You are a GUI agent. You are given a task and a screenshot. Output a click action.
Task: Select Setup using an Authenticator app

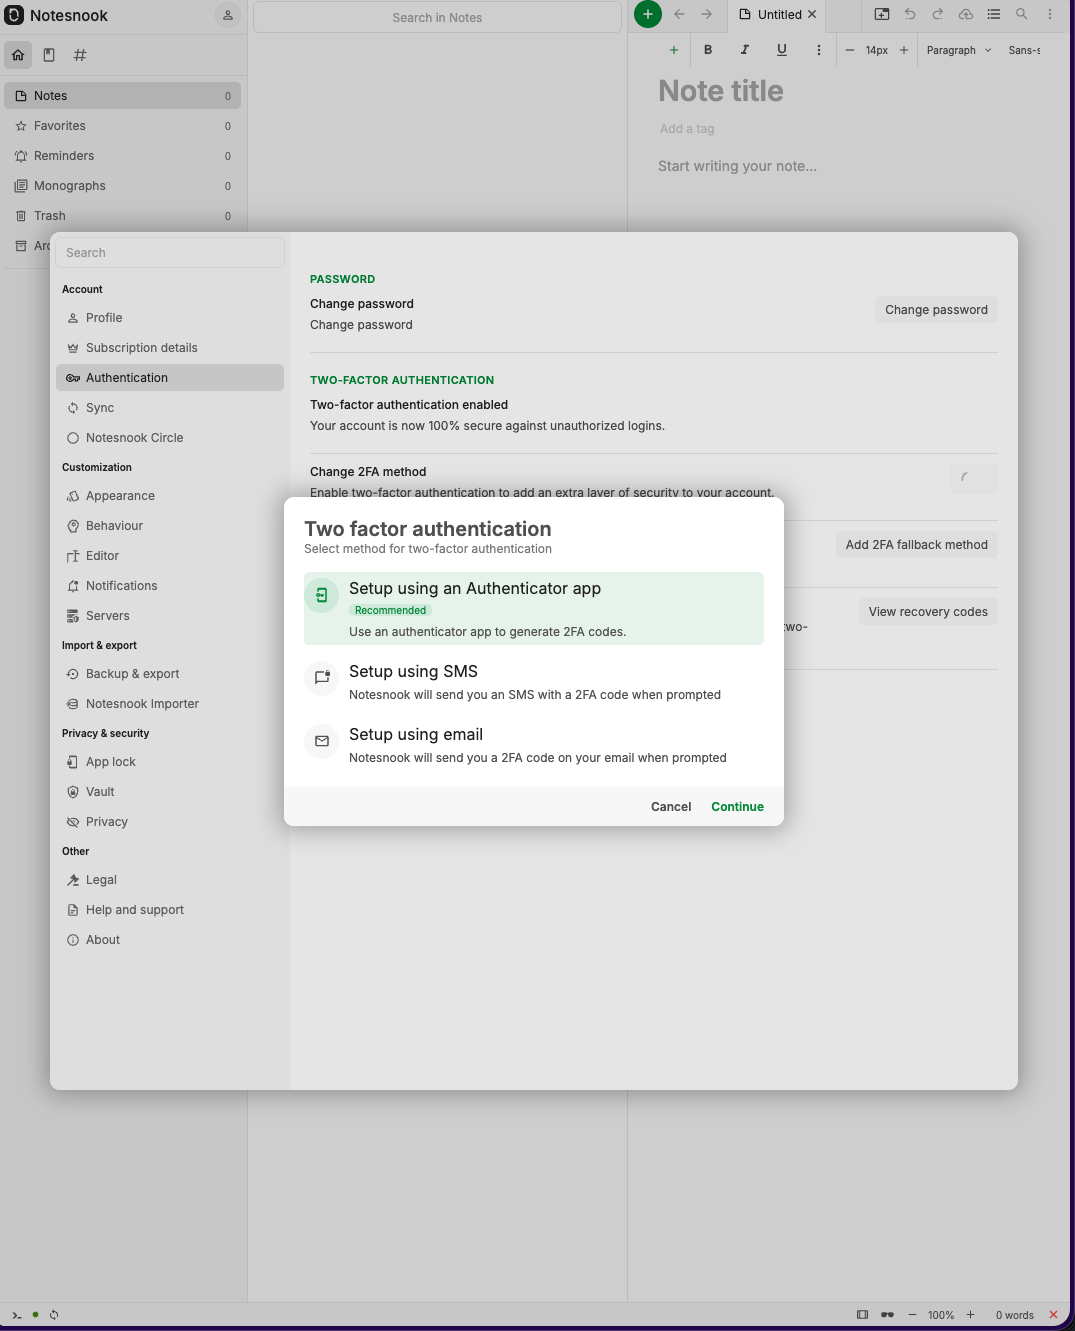point(534,608)
